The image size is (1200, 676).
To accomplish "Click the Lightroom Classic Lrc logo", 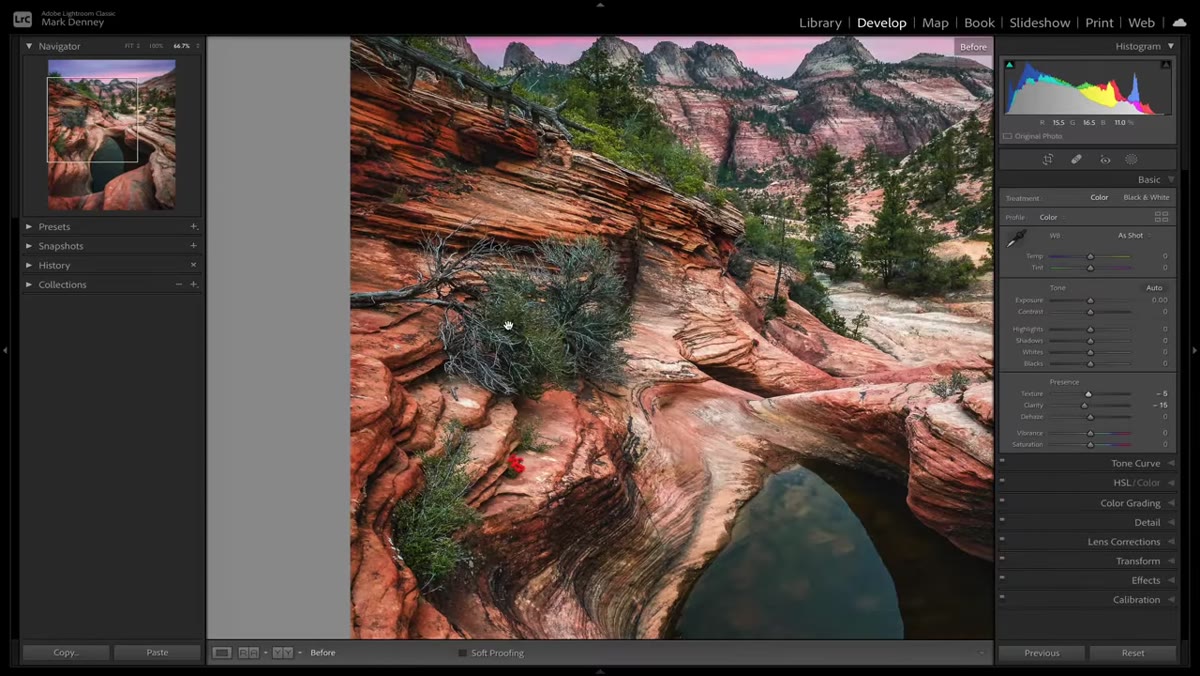I will click(22, 19).
